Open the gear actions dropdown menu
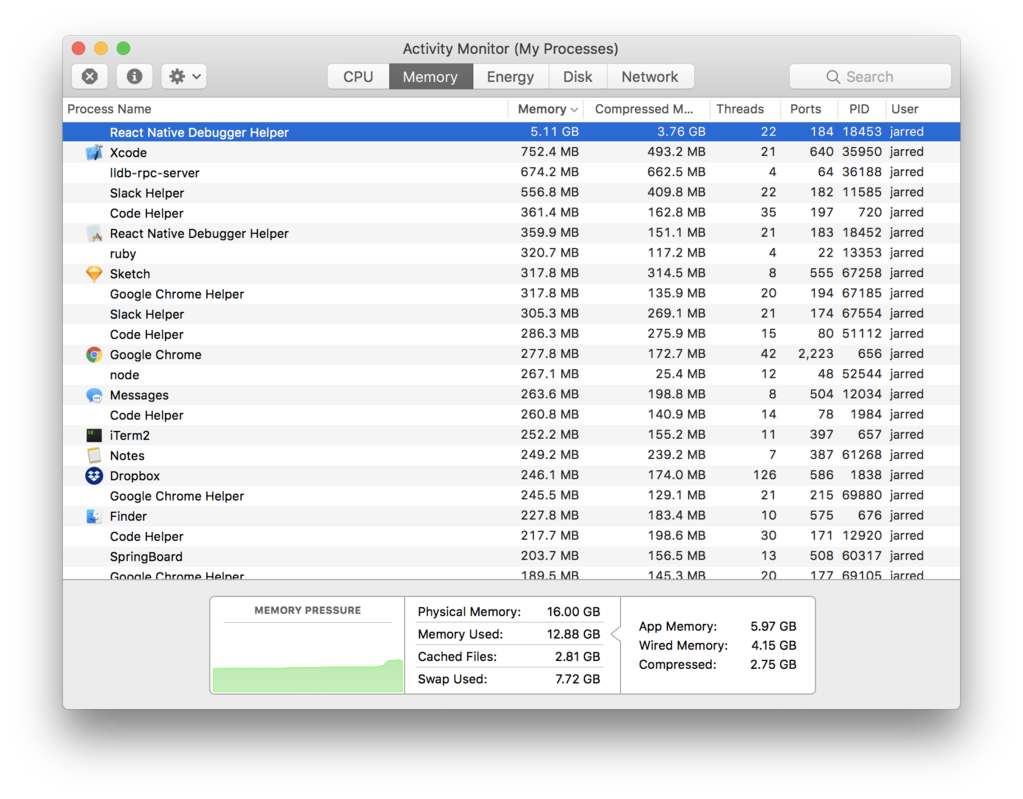Image resolution: width=1023 pixels, height=799 pixels. pos(185,76)
